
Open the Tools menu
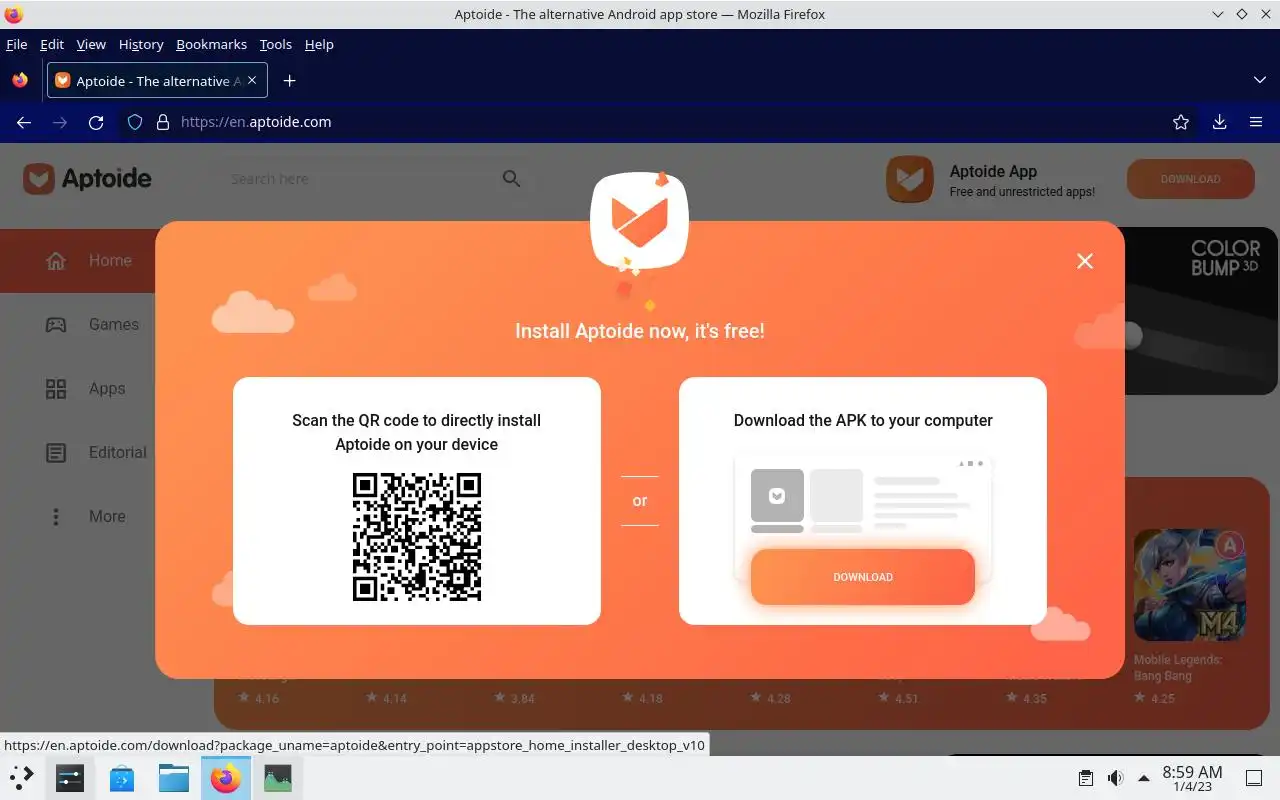pyautogui.click(x=276, y=44)
